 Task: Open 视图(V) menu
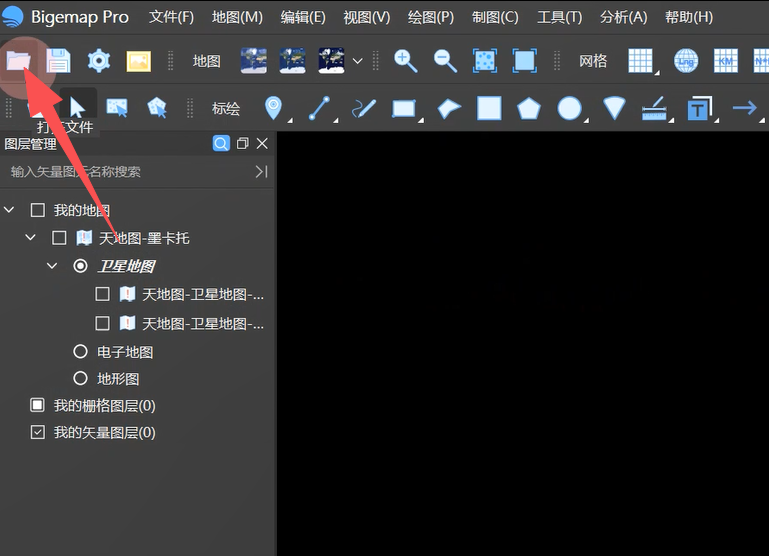pyautogui.click(x=367, y=17)
